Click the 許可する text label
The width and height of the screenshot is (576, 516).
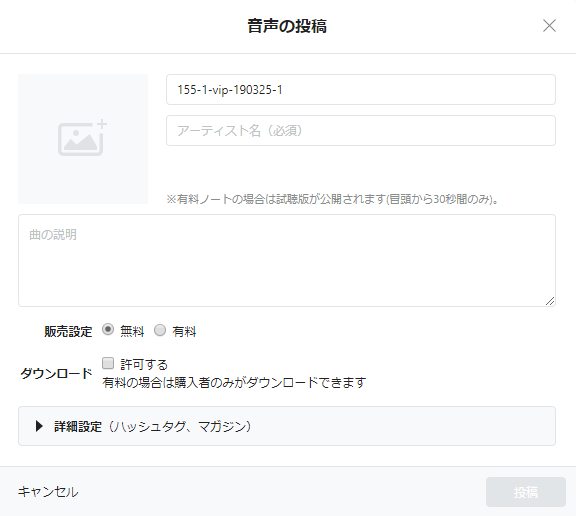(144, 364)
